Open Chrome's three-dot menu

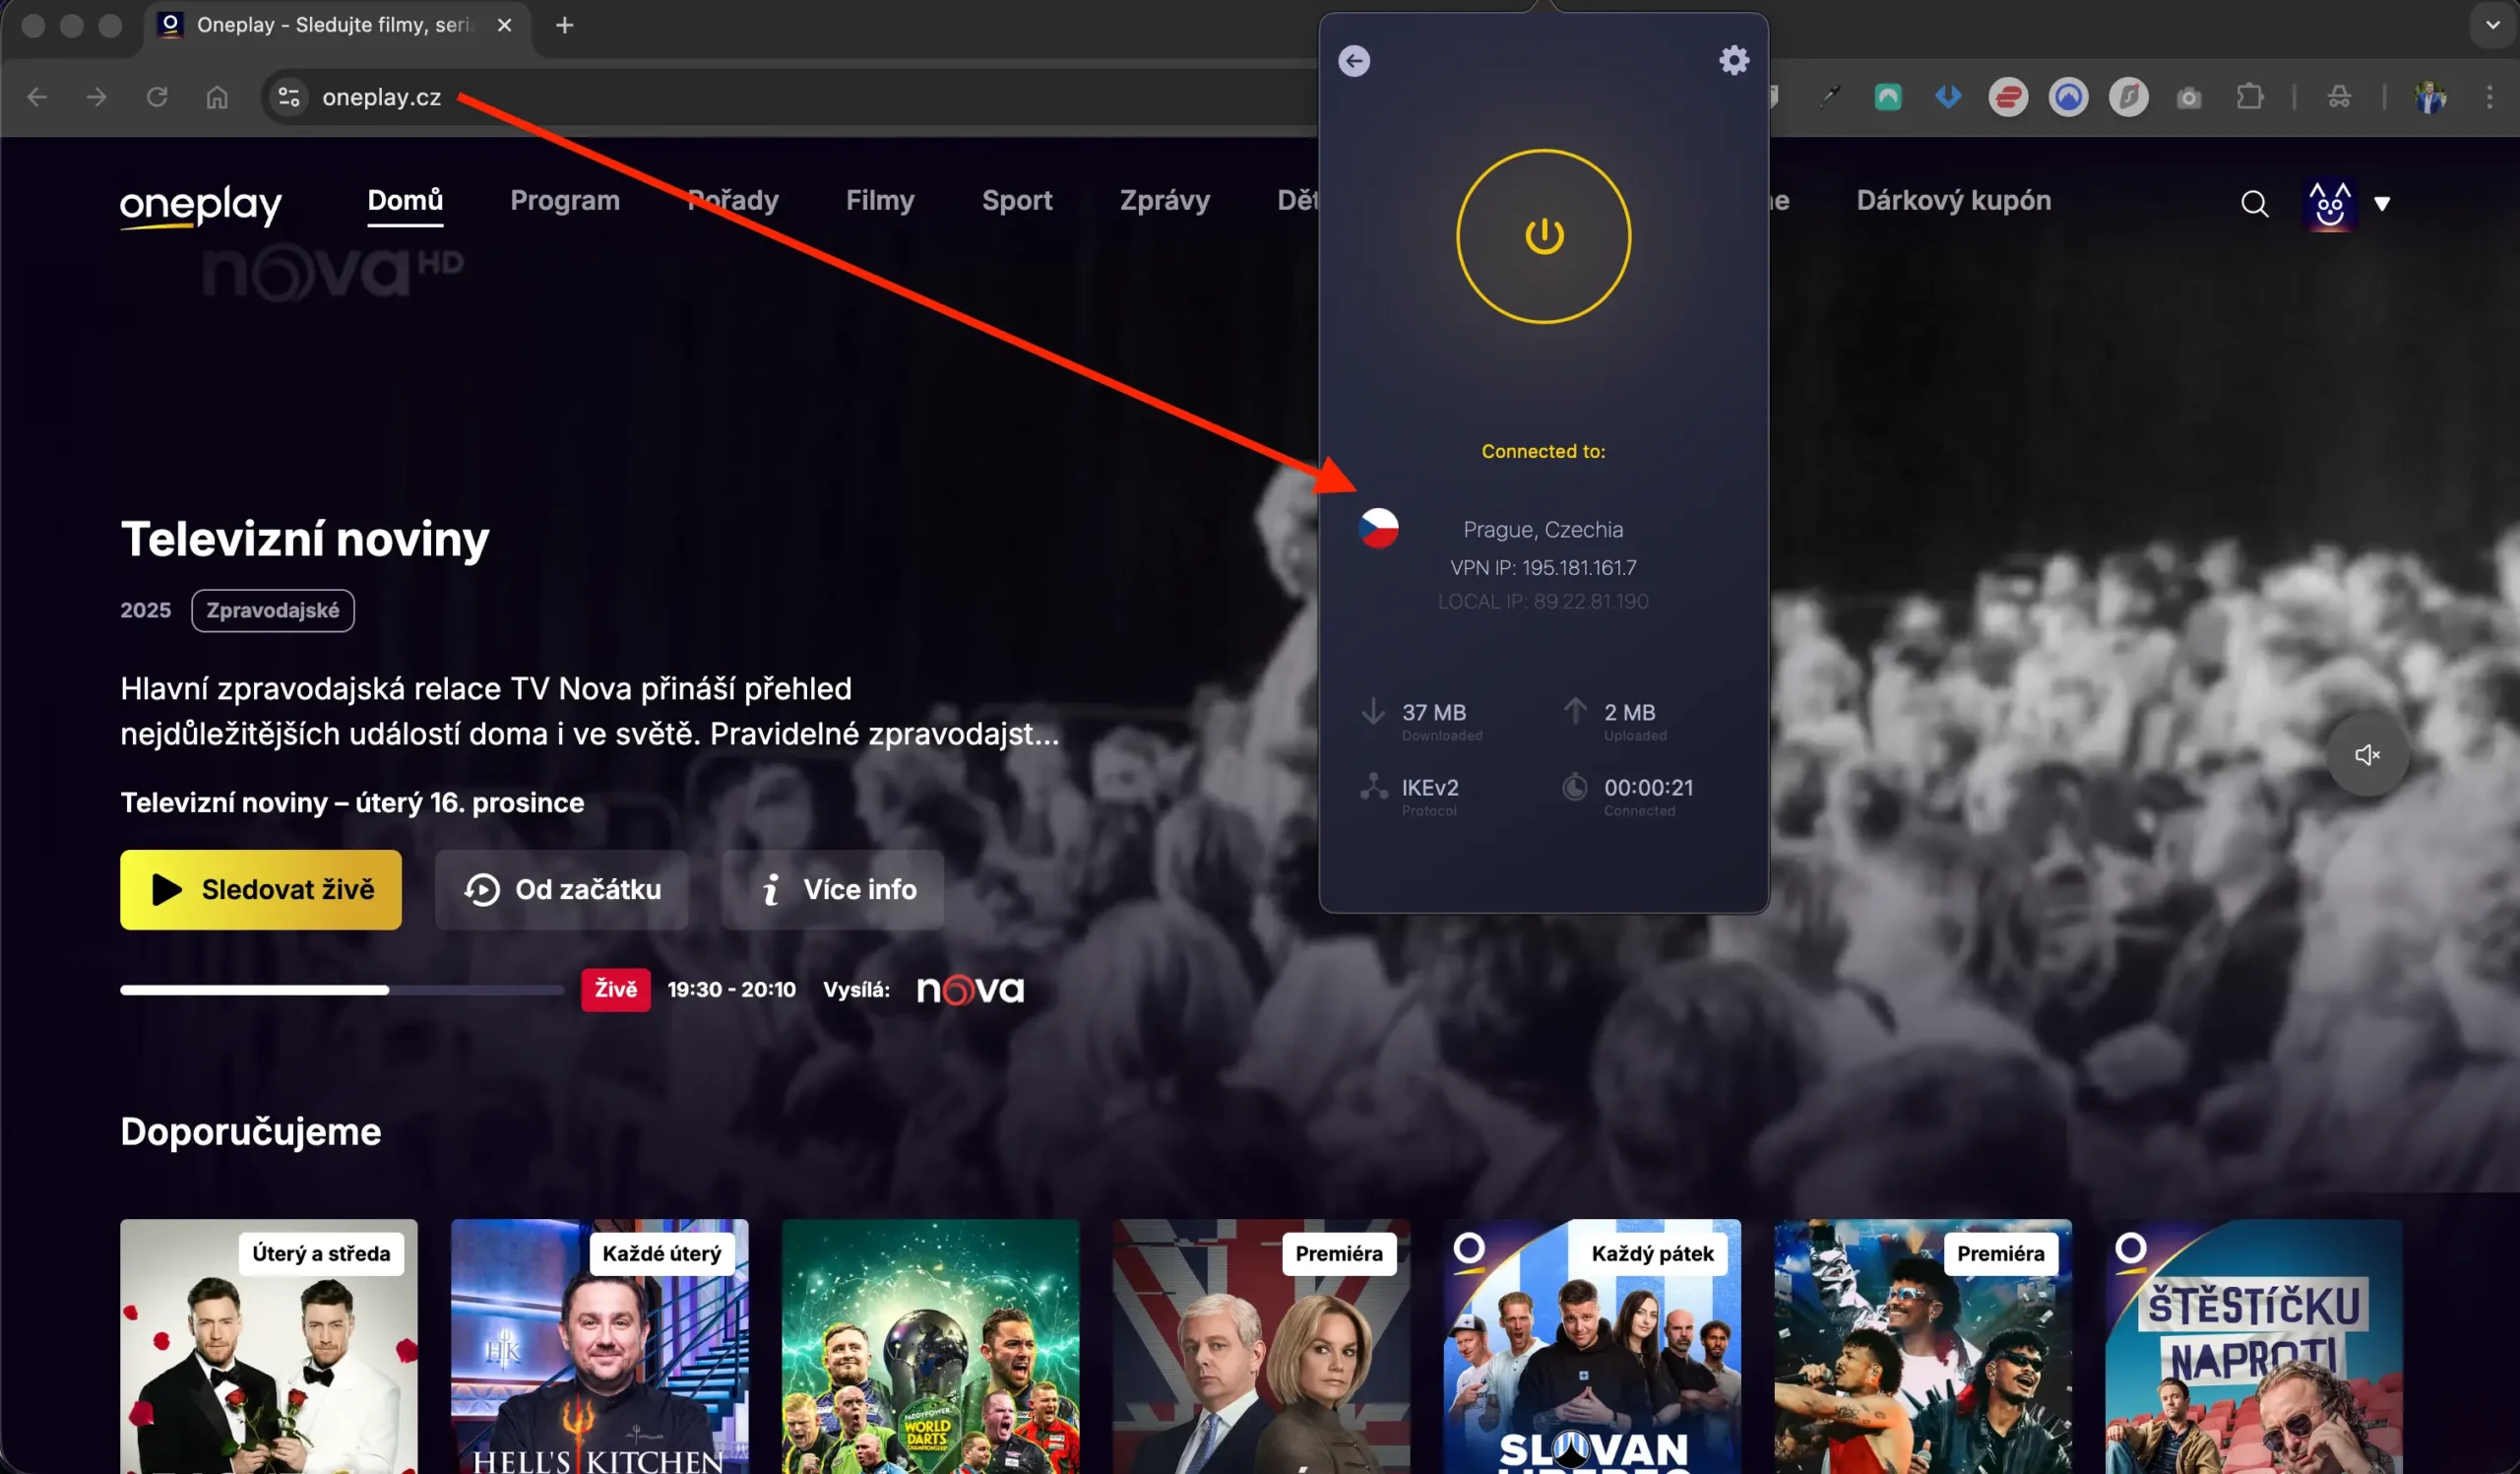(2489, 97)
